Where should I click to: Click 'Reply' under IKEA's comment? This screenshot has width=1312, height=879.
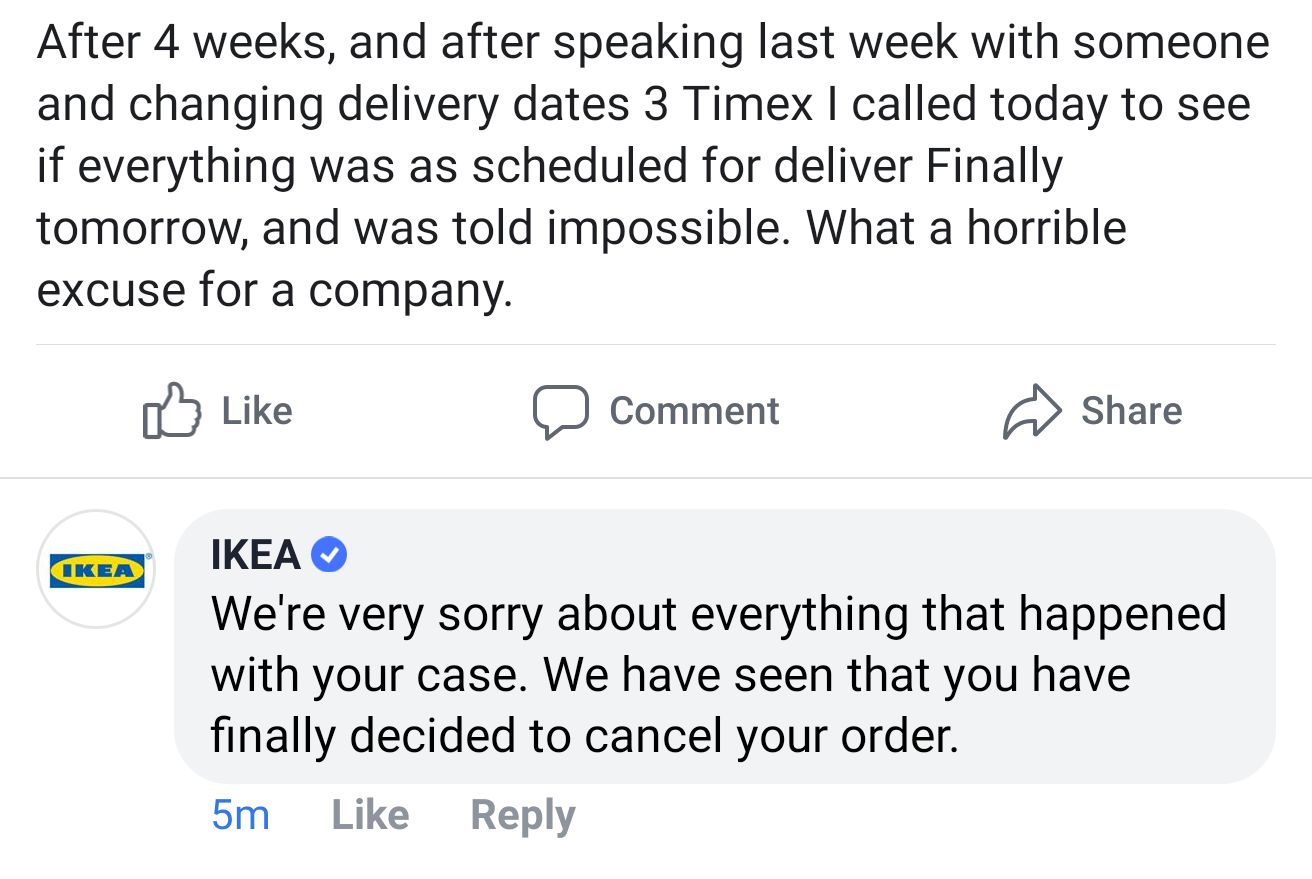click(x=521, y=814)
